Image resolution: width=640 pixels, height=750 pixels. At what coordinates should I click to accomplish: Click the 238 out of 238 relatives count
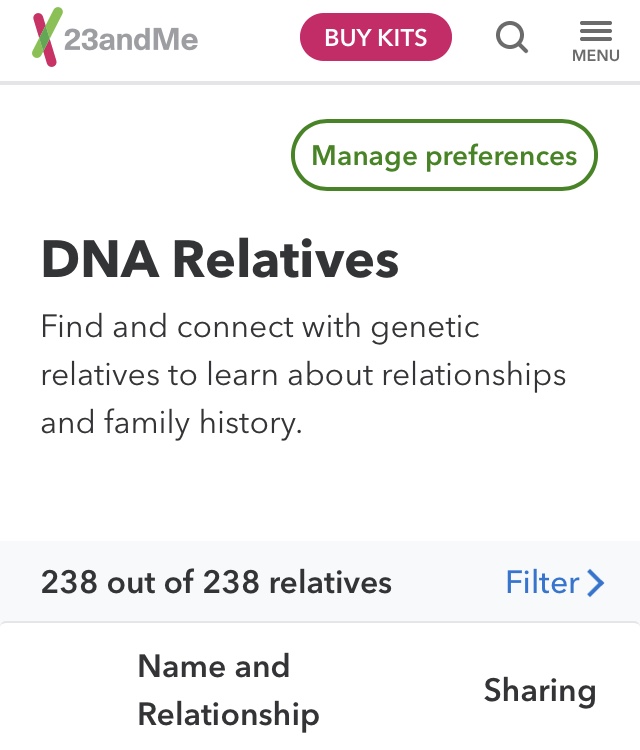click(x=216, y=582)
